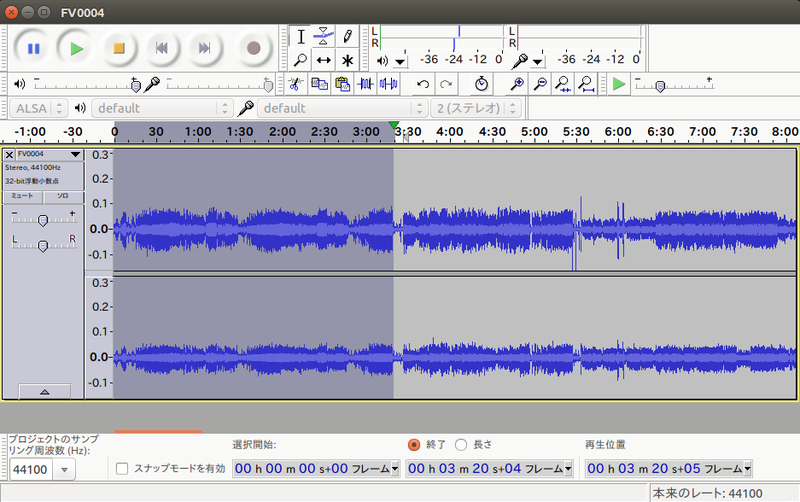Pause playback with the Pause button
800x502 pixels.
[34, 48]
